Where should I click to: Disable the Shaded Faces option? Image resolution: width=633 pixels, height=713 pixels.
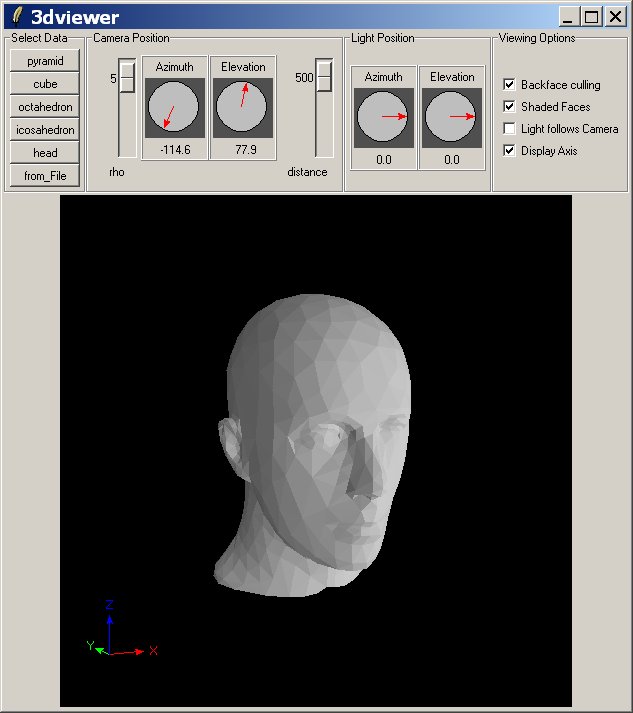pos(510,107)
